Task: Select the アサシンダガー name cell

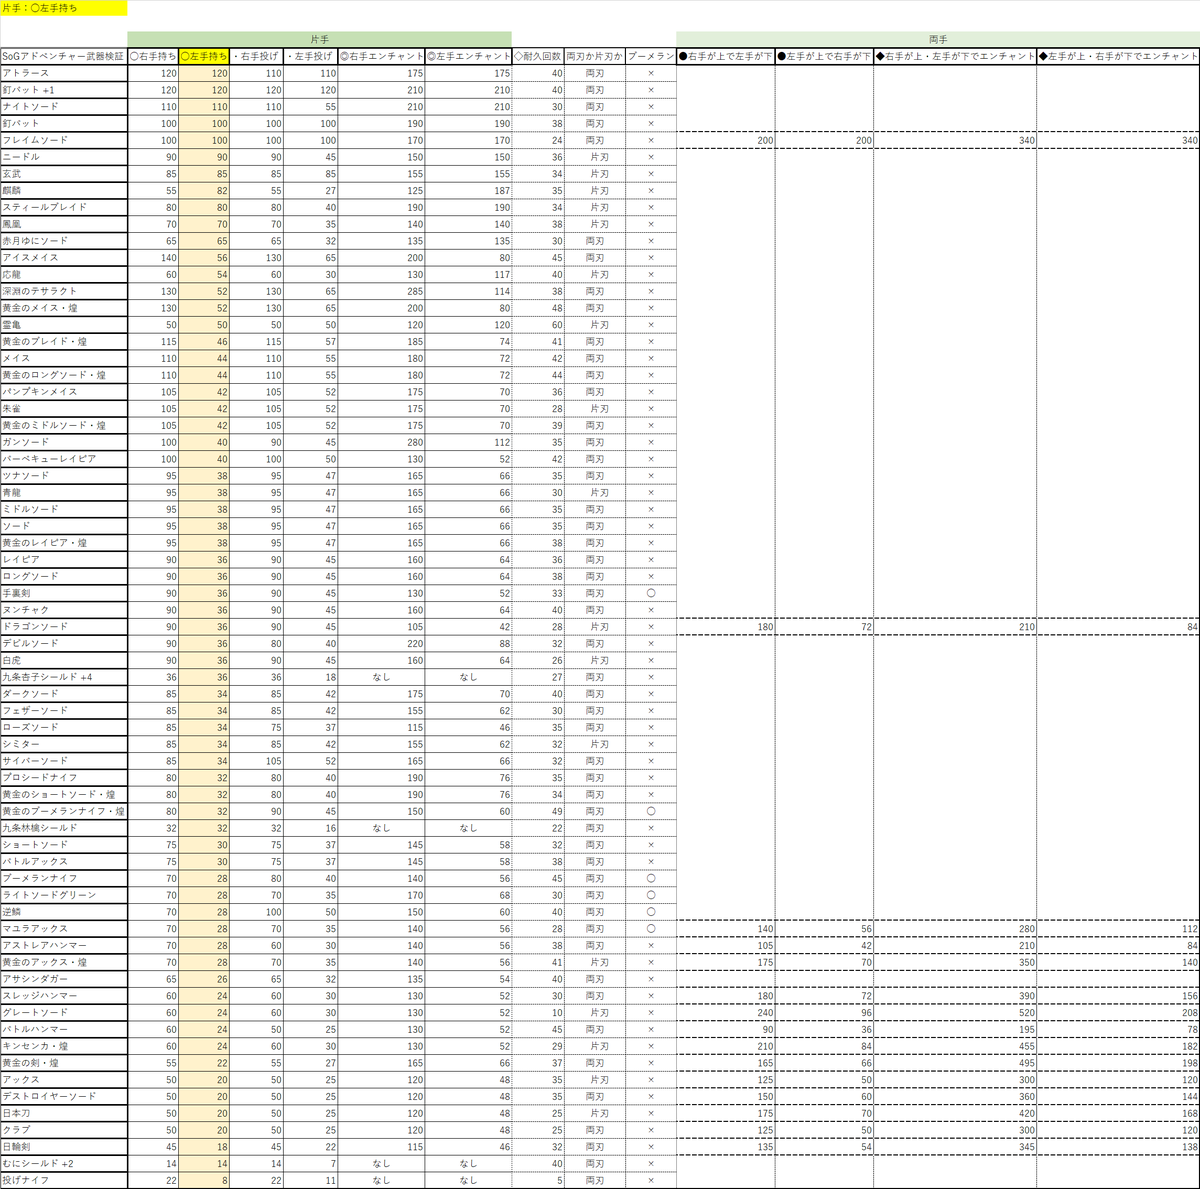Action: (64, 979)
